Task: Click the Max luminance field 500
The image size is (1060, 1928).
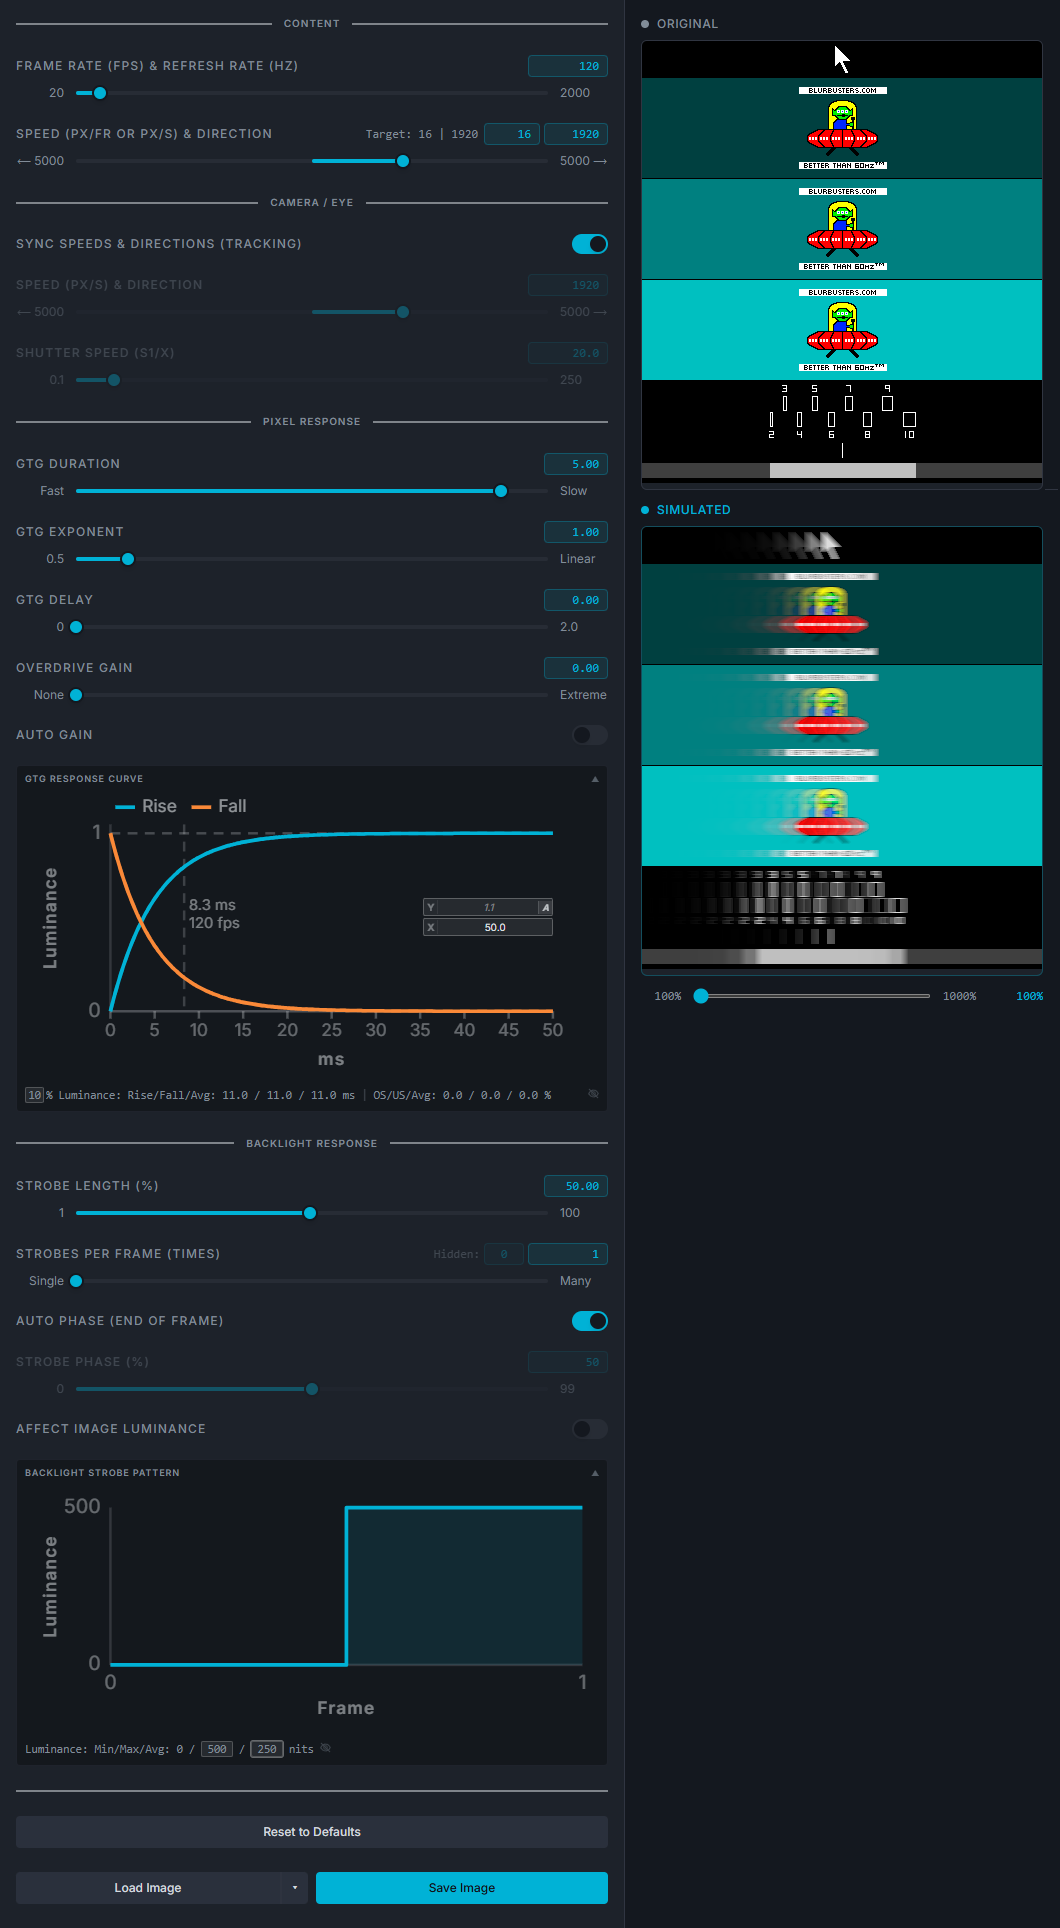Action: click(x=217, y=1749)
